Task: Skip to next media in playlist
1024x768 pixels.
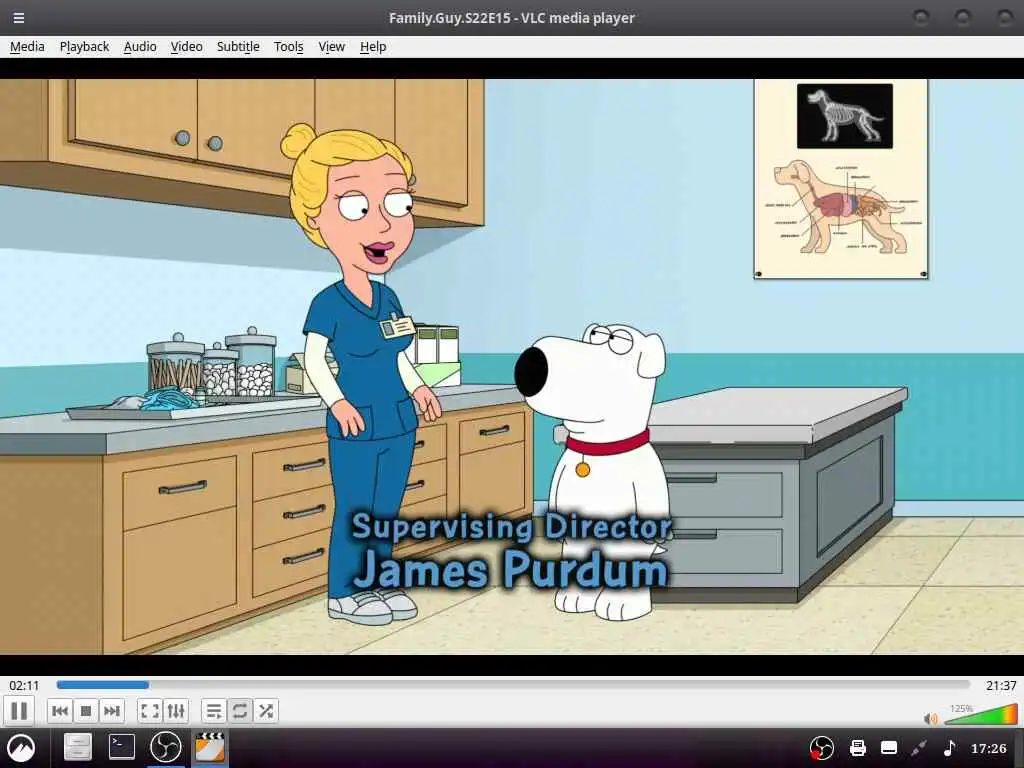Action: [112, 711]
